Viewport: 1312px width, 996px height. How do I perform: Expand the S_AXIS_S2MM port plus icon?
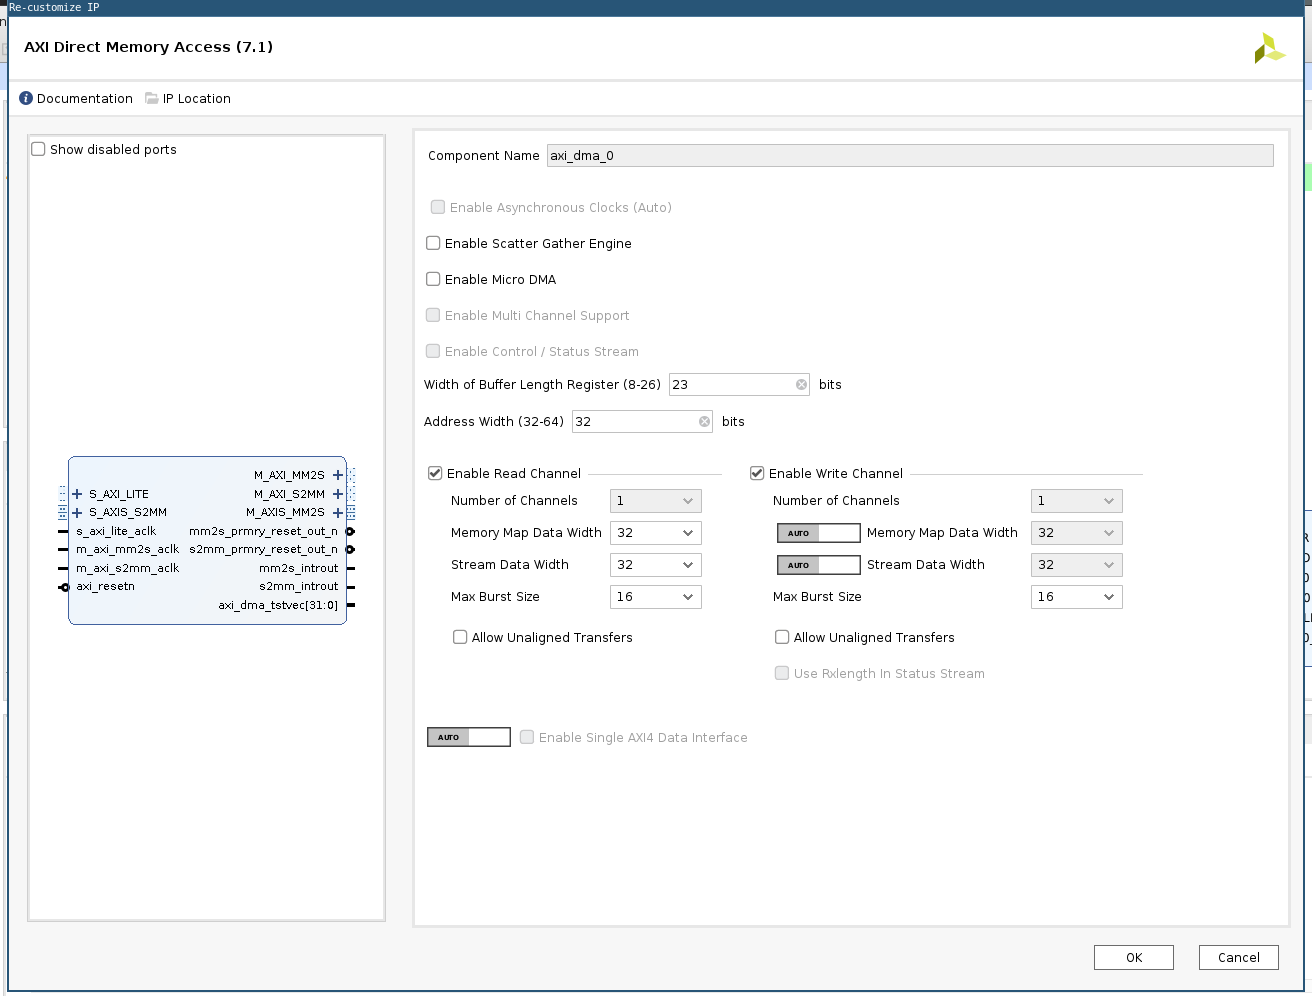(77, 513)
